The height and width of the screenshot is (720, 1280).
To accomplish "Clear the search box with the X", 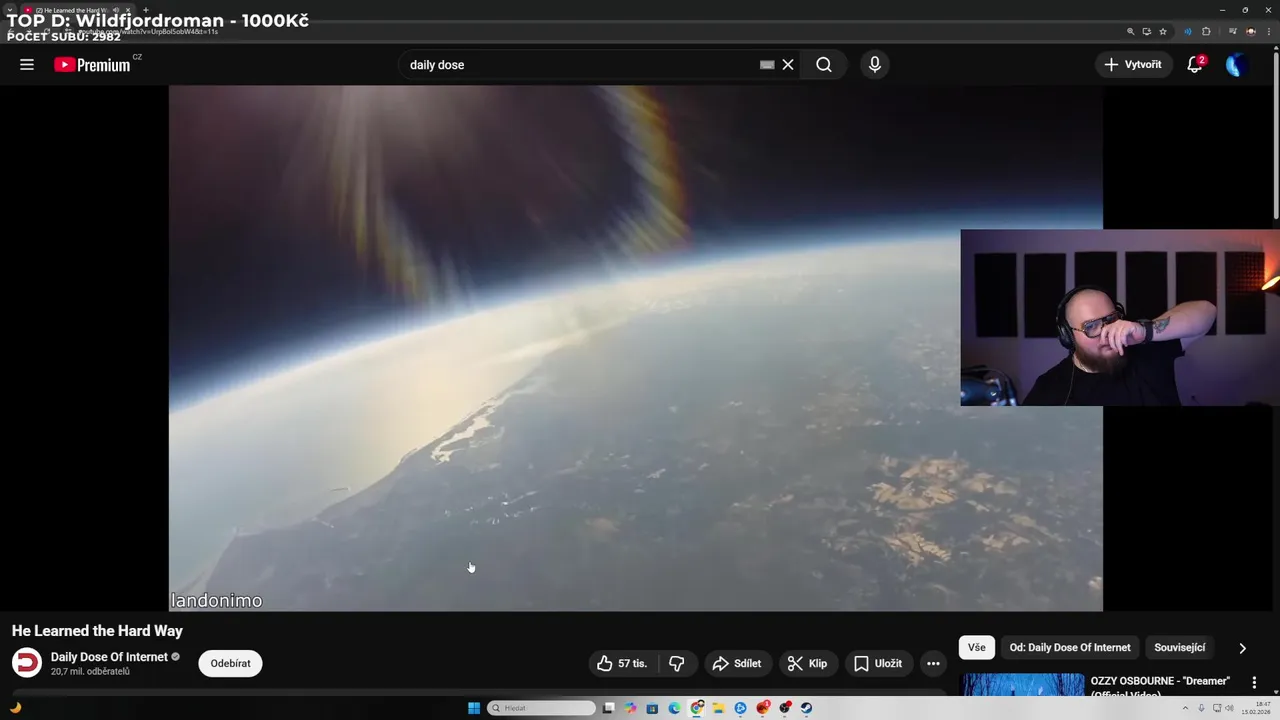I will point(788,65).
